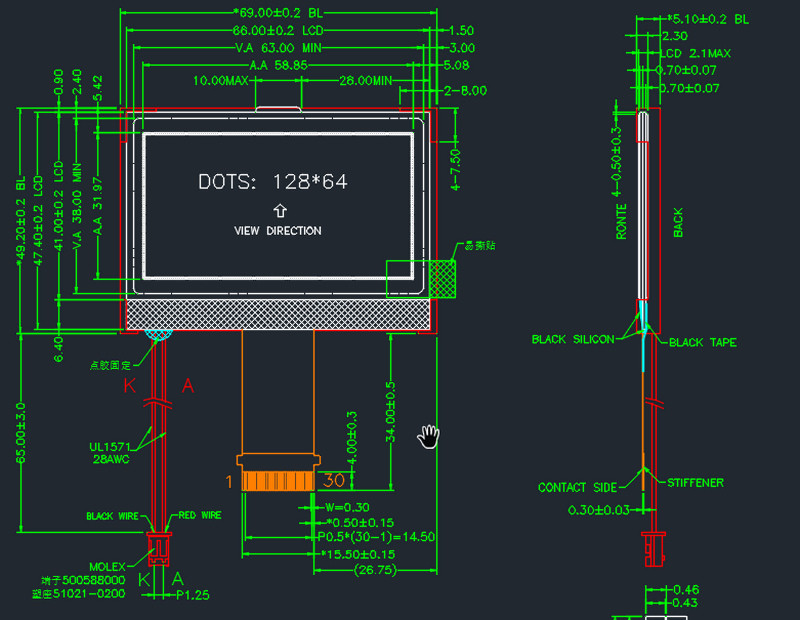Click the view direction up arrow symbol
The height and width of the screenshot is (620, 800).
[x=280, y=210]
